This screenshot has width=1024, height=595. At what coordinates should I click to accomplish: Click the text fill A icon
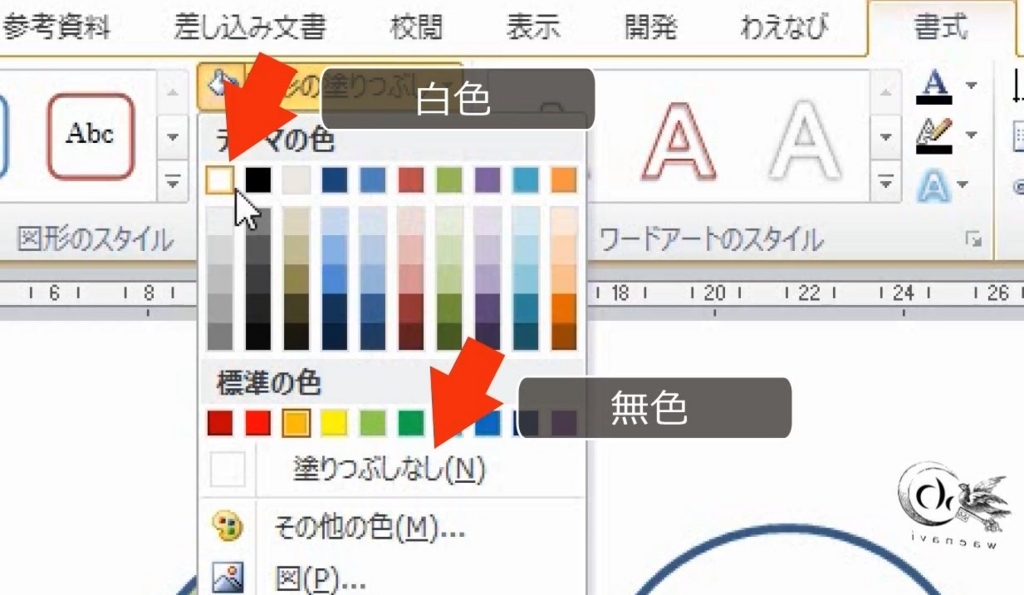point(934,86)
